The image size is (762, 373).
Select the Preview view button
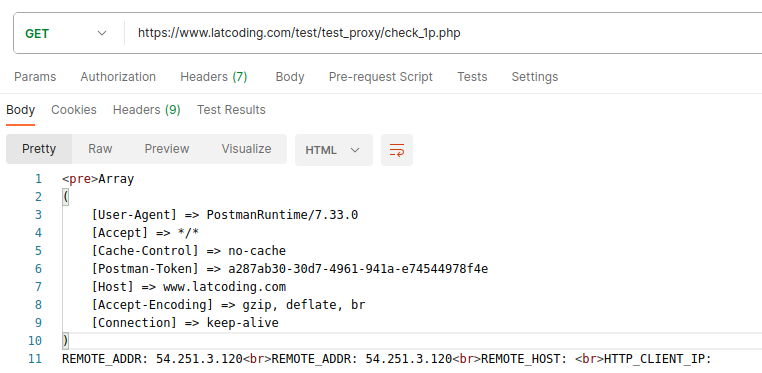167,149
